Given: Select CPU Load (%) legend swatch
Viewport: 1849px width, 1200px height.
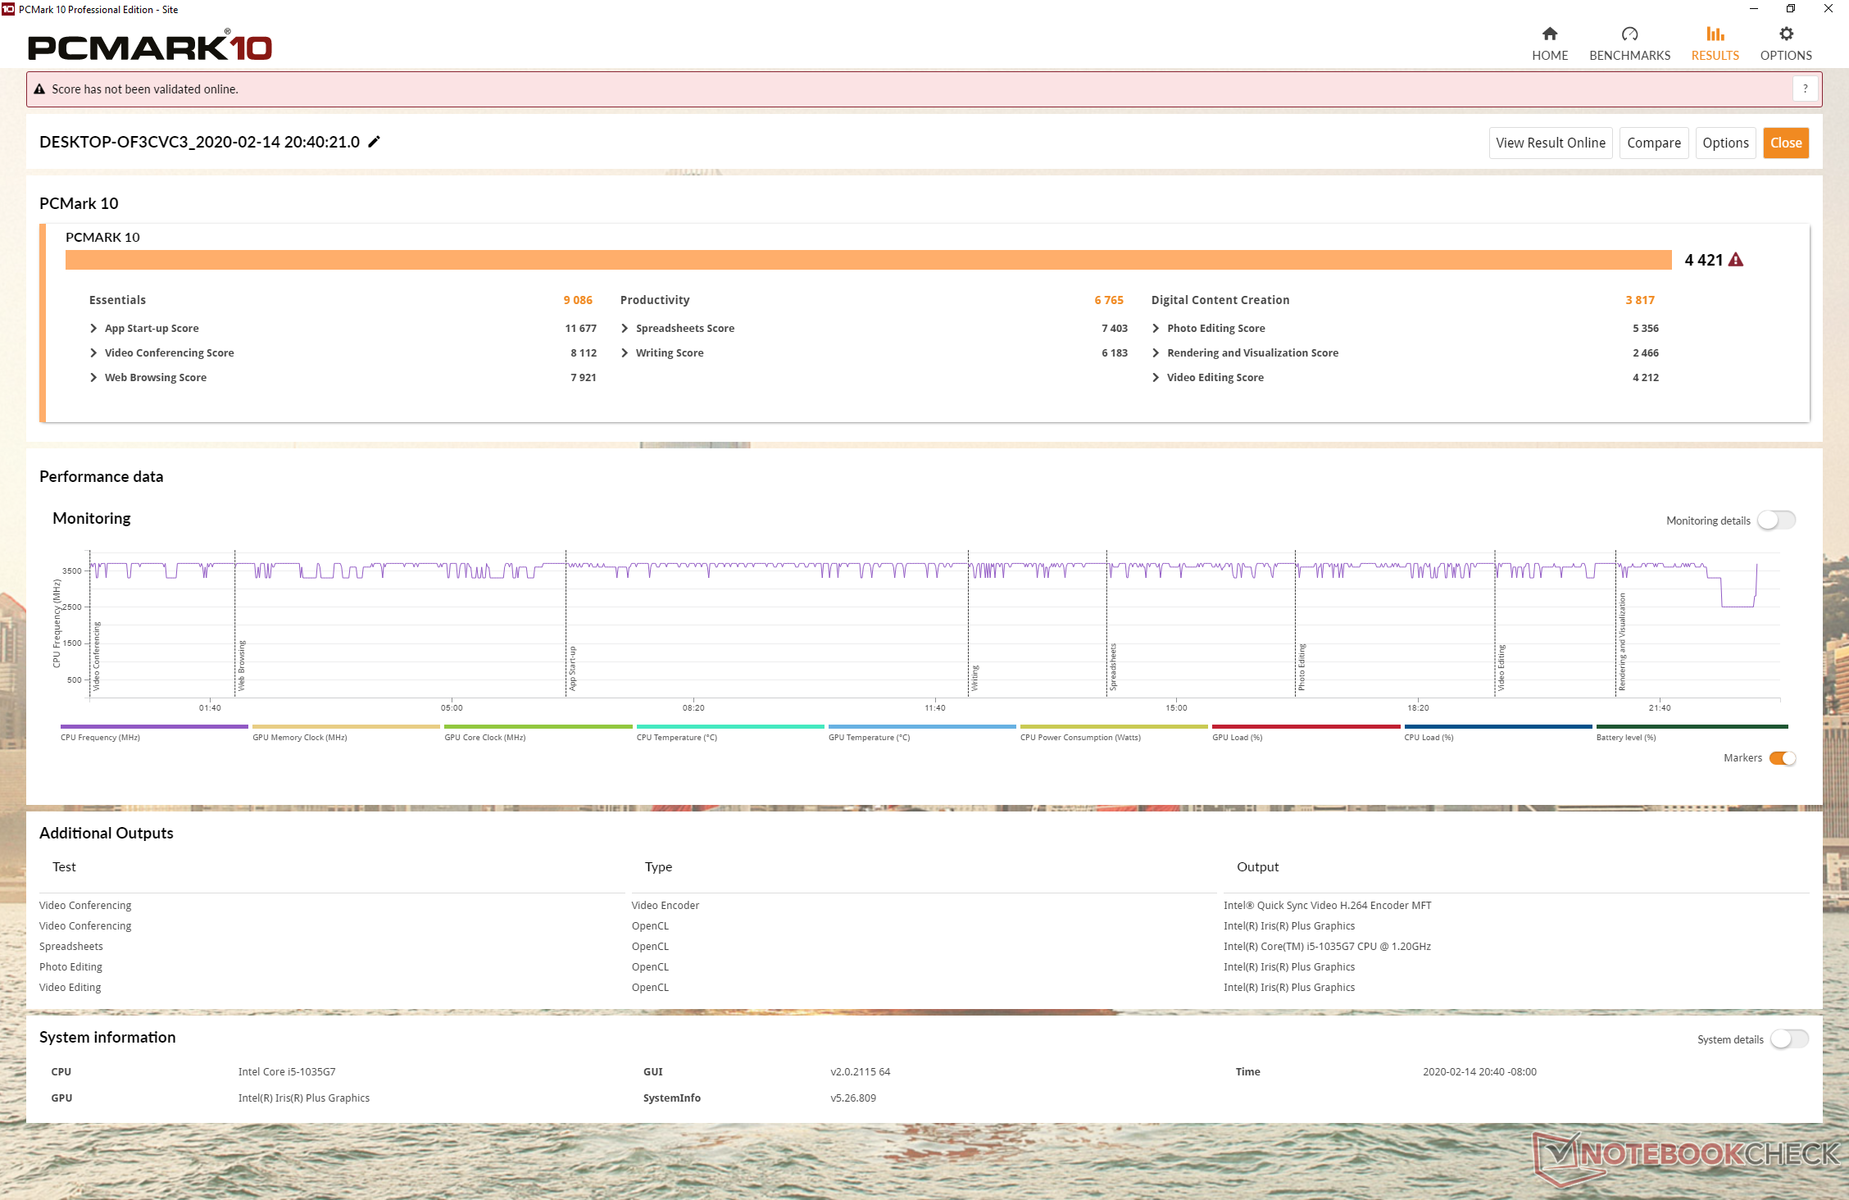Looking at the screenshot, I should [x=1498, y=727].
